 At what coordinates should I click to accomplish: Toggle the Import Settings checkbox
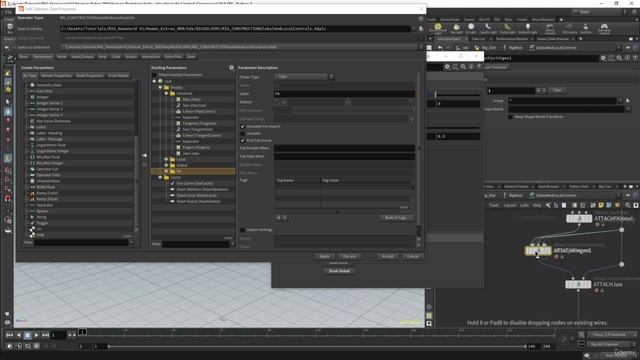pos(242,230)
